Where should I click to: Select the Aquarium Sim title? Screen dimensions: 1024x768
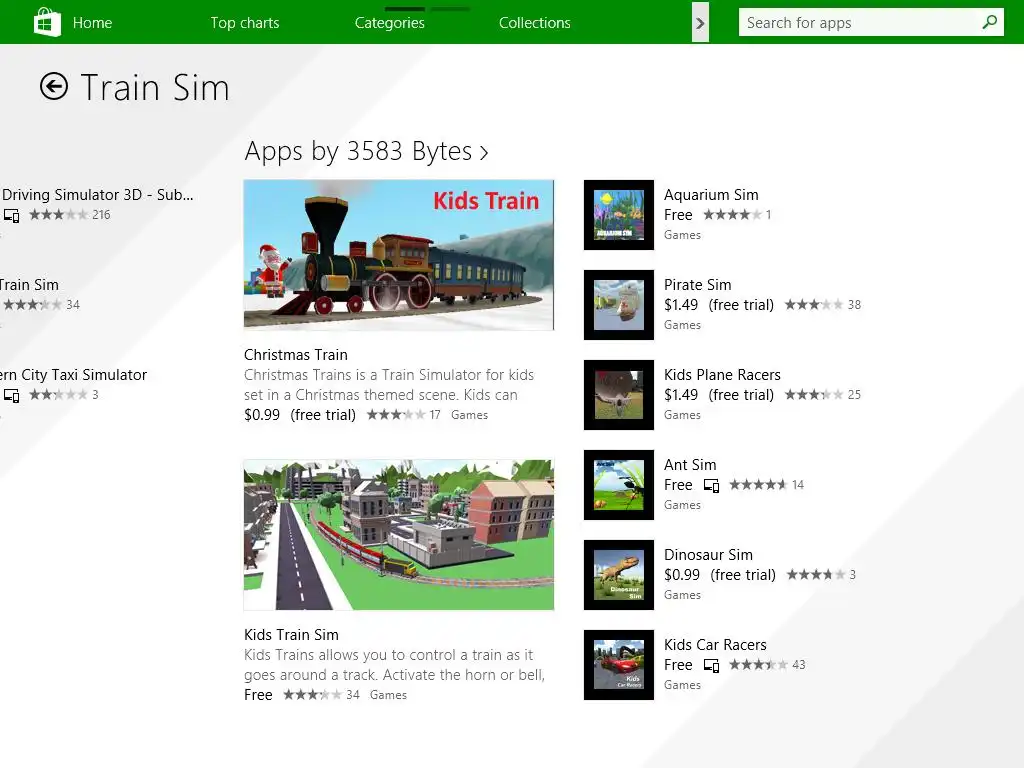tap(711, 195)
